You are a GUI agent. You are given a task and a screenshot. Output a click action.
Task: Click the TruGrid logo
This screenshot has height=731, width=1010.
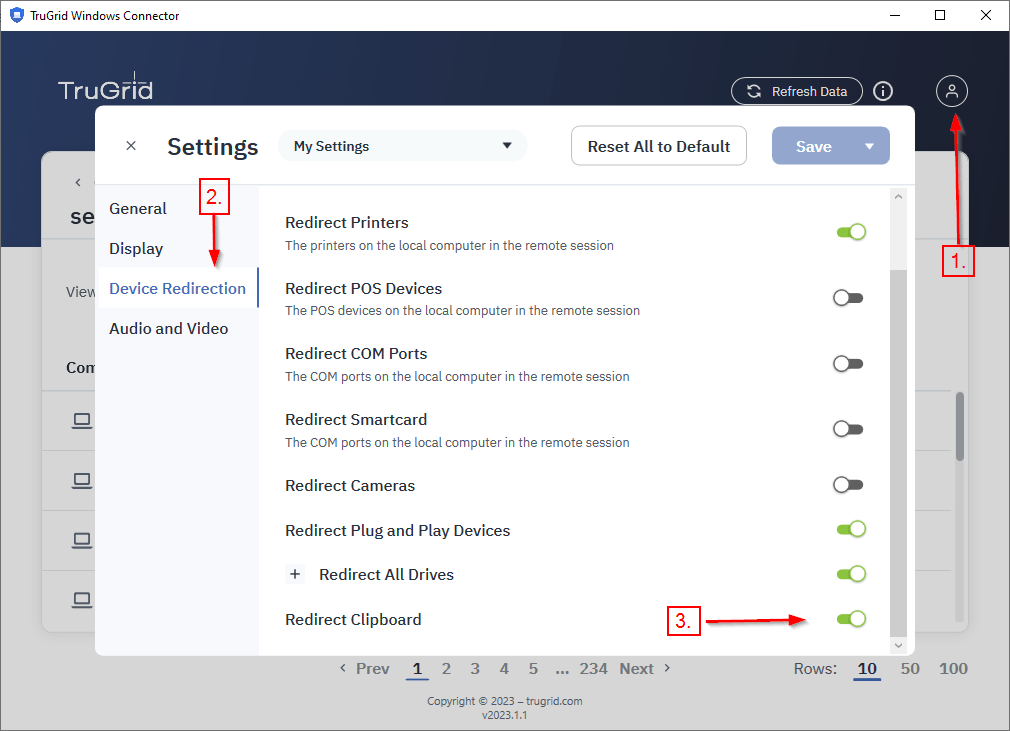tap(105, 88)
